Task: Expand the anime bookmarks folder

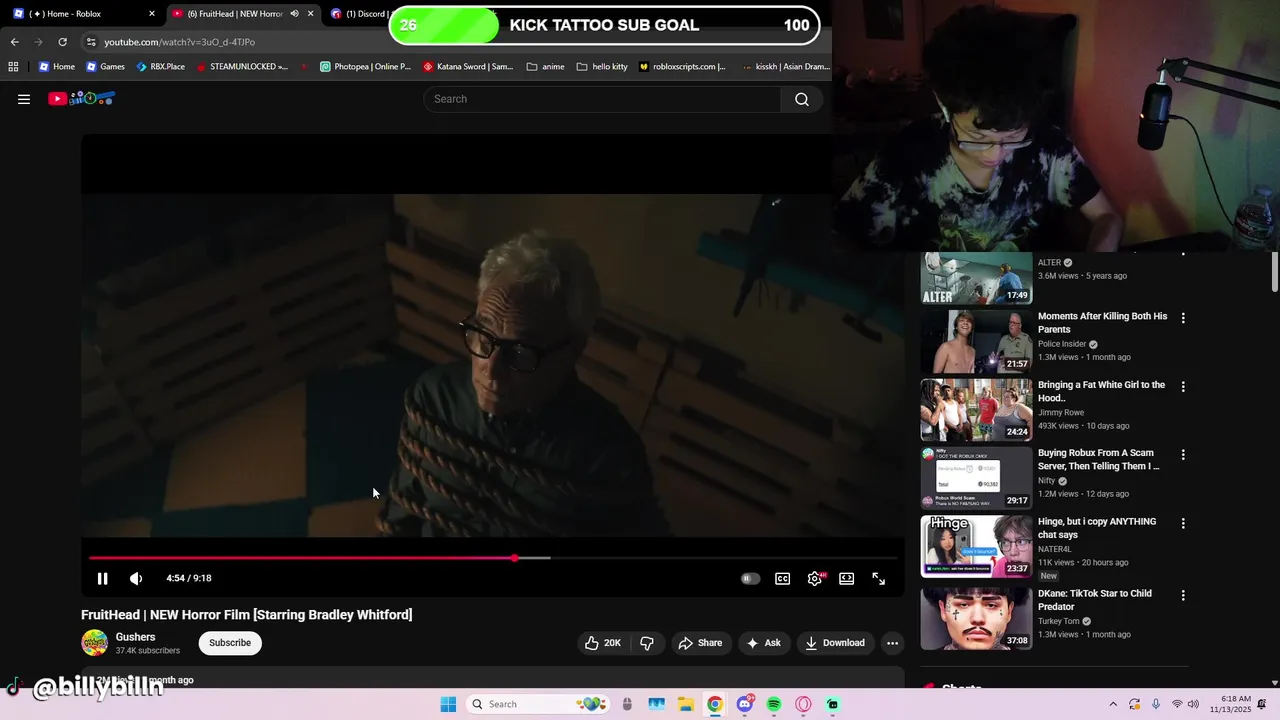Action: pyautogui.click(x=545, y=67)
